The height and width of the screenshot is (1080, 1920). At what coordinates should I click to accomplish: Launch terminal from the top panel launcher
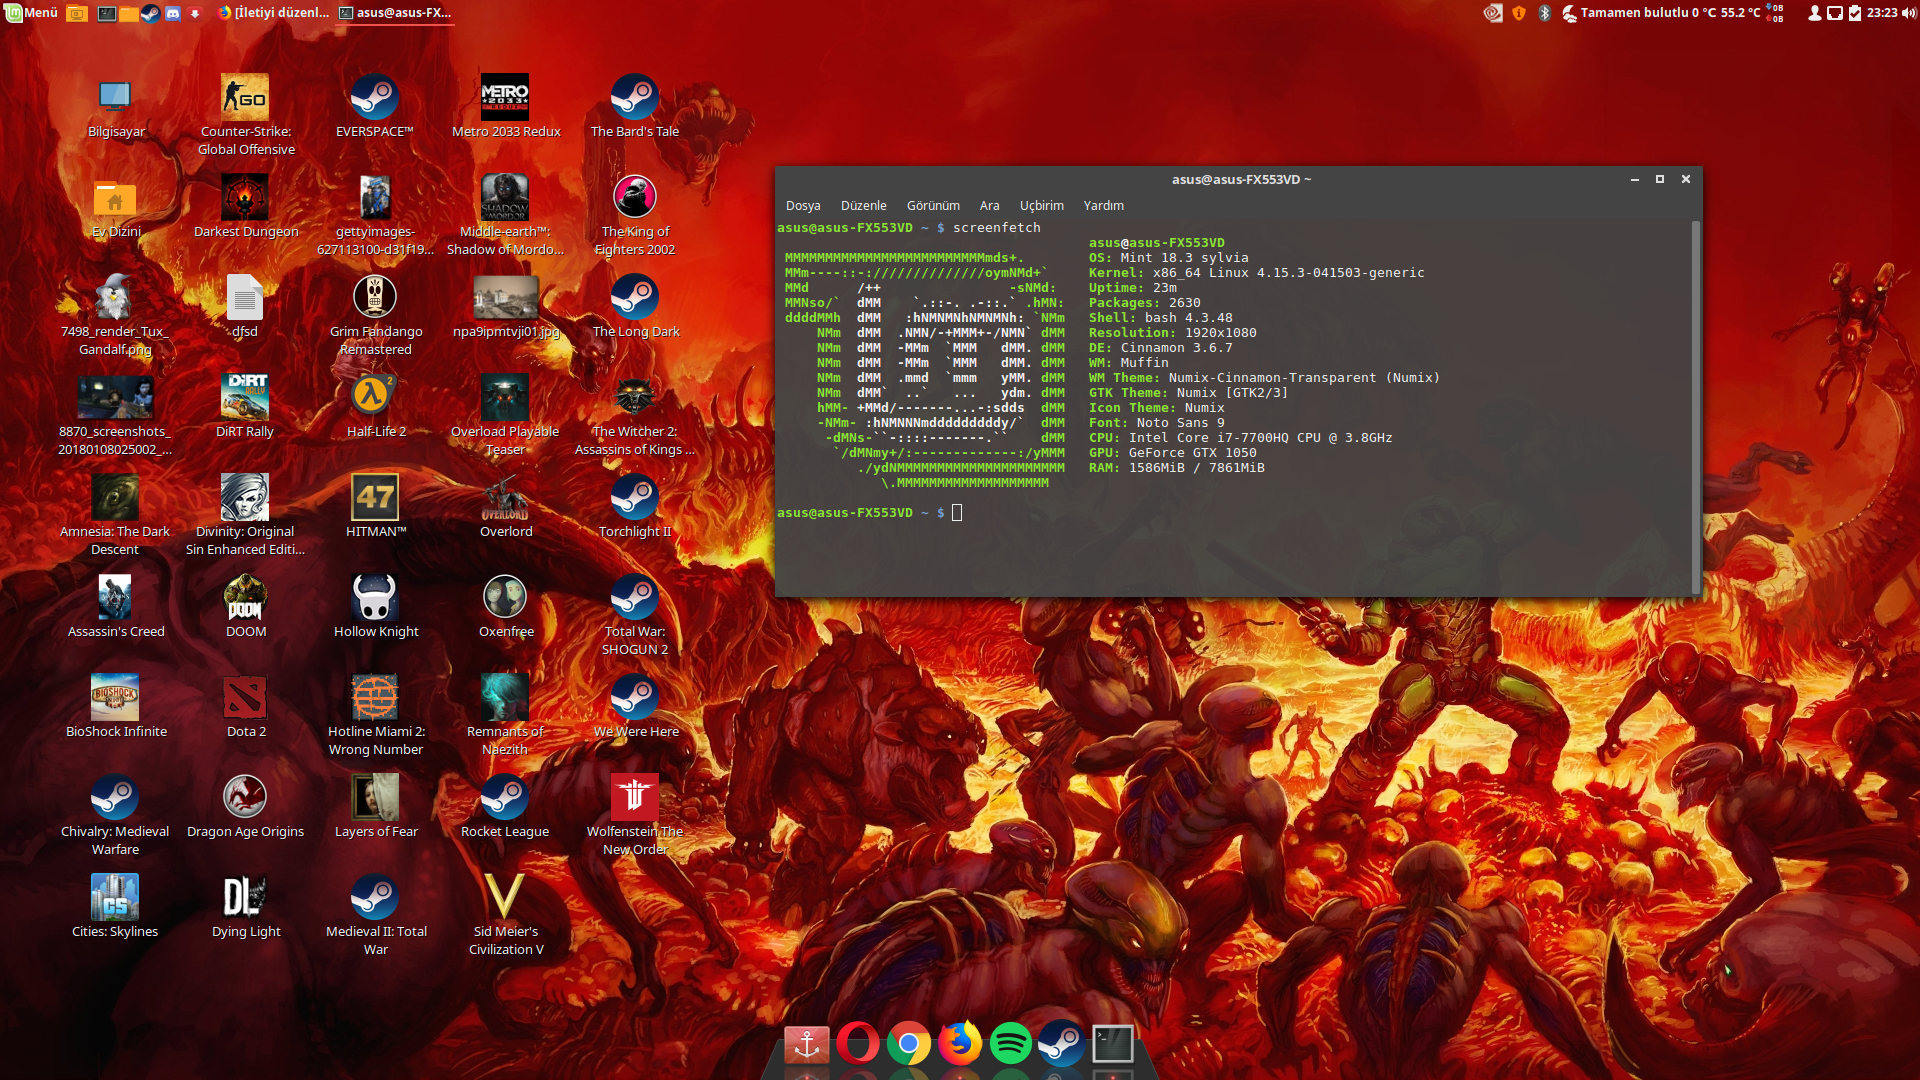tap(107, 13)
